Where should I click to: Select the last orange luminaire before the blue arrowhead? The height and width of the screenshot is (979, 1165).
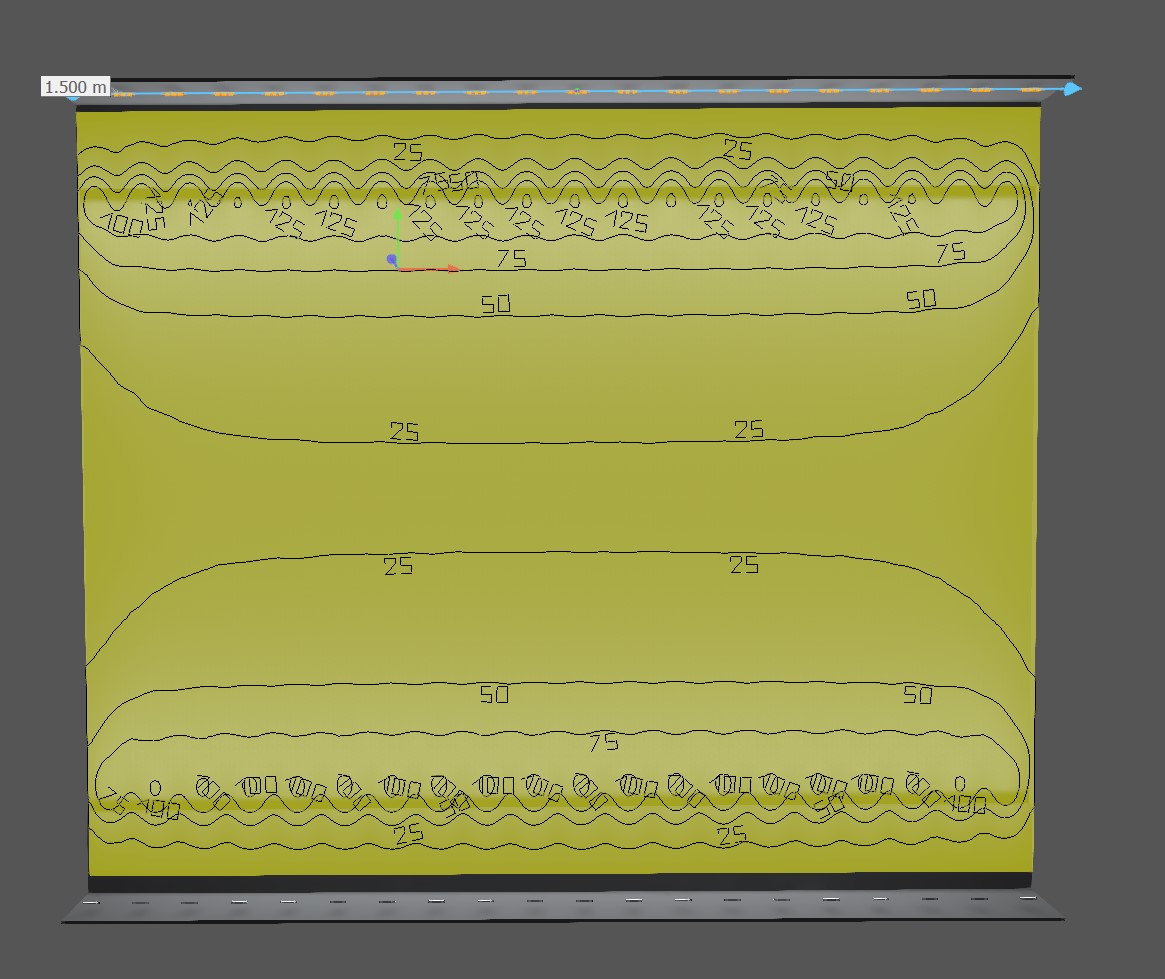click(x=1031, y=90)
